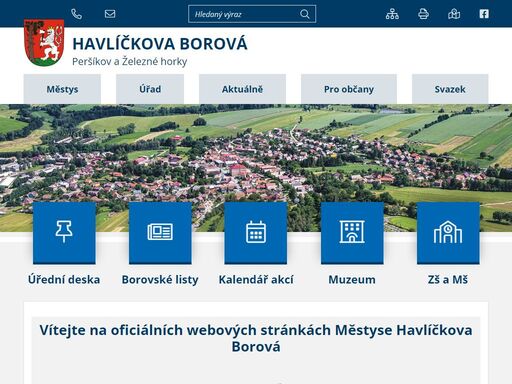Click the Kalendář akcí text link

pos(256,279)
